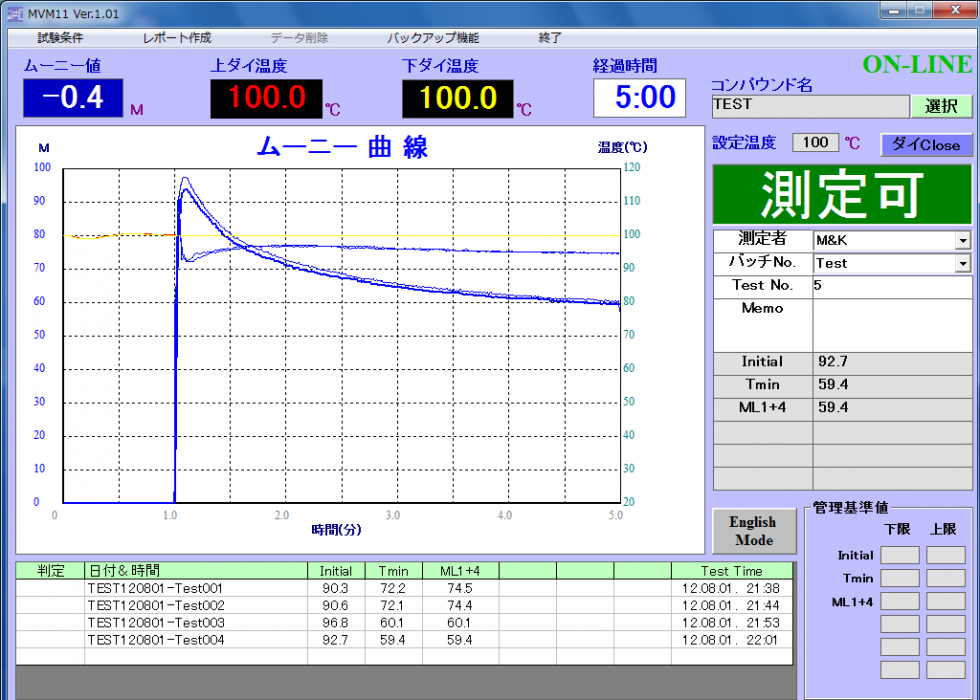Open the 試験条件 menu
980x700 pixels.
[x=60, y=38]
